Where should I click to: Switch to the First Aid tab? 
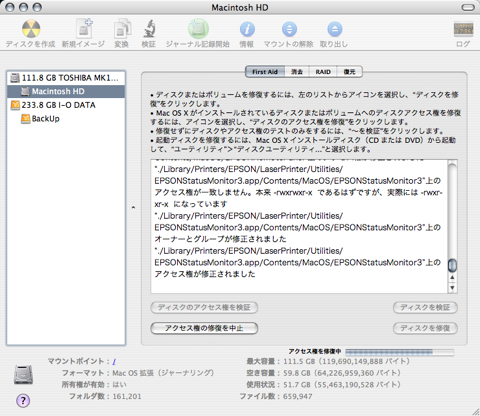point(265,72)
